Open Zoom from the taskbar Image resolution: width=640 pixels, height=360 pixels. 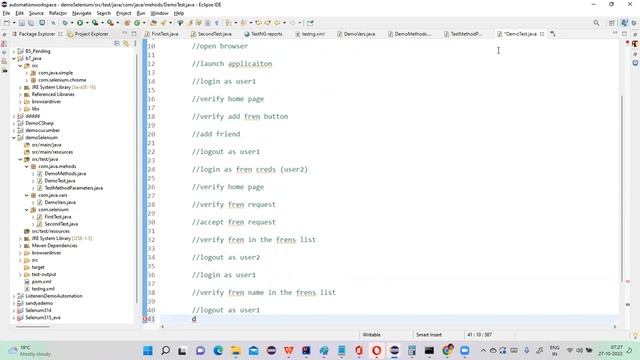[464, 350]
